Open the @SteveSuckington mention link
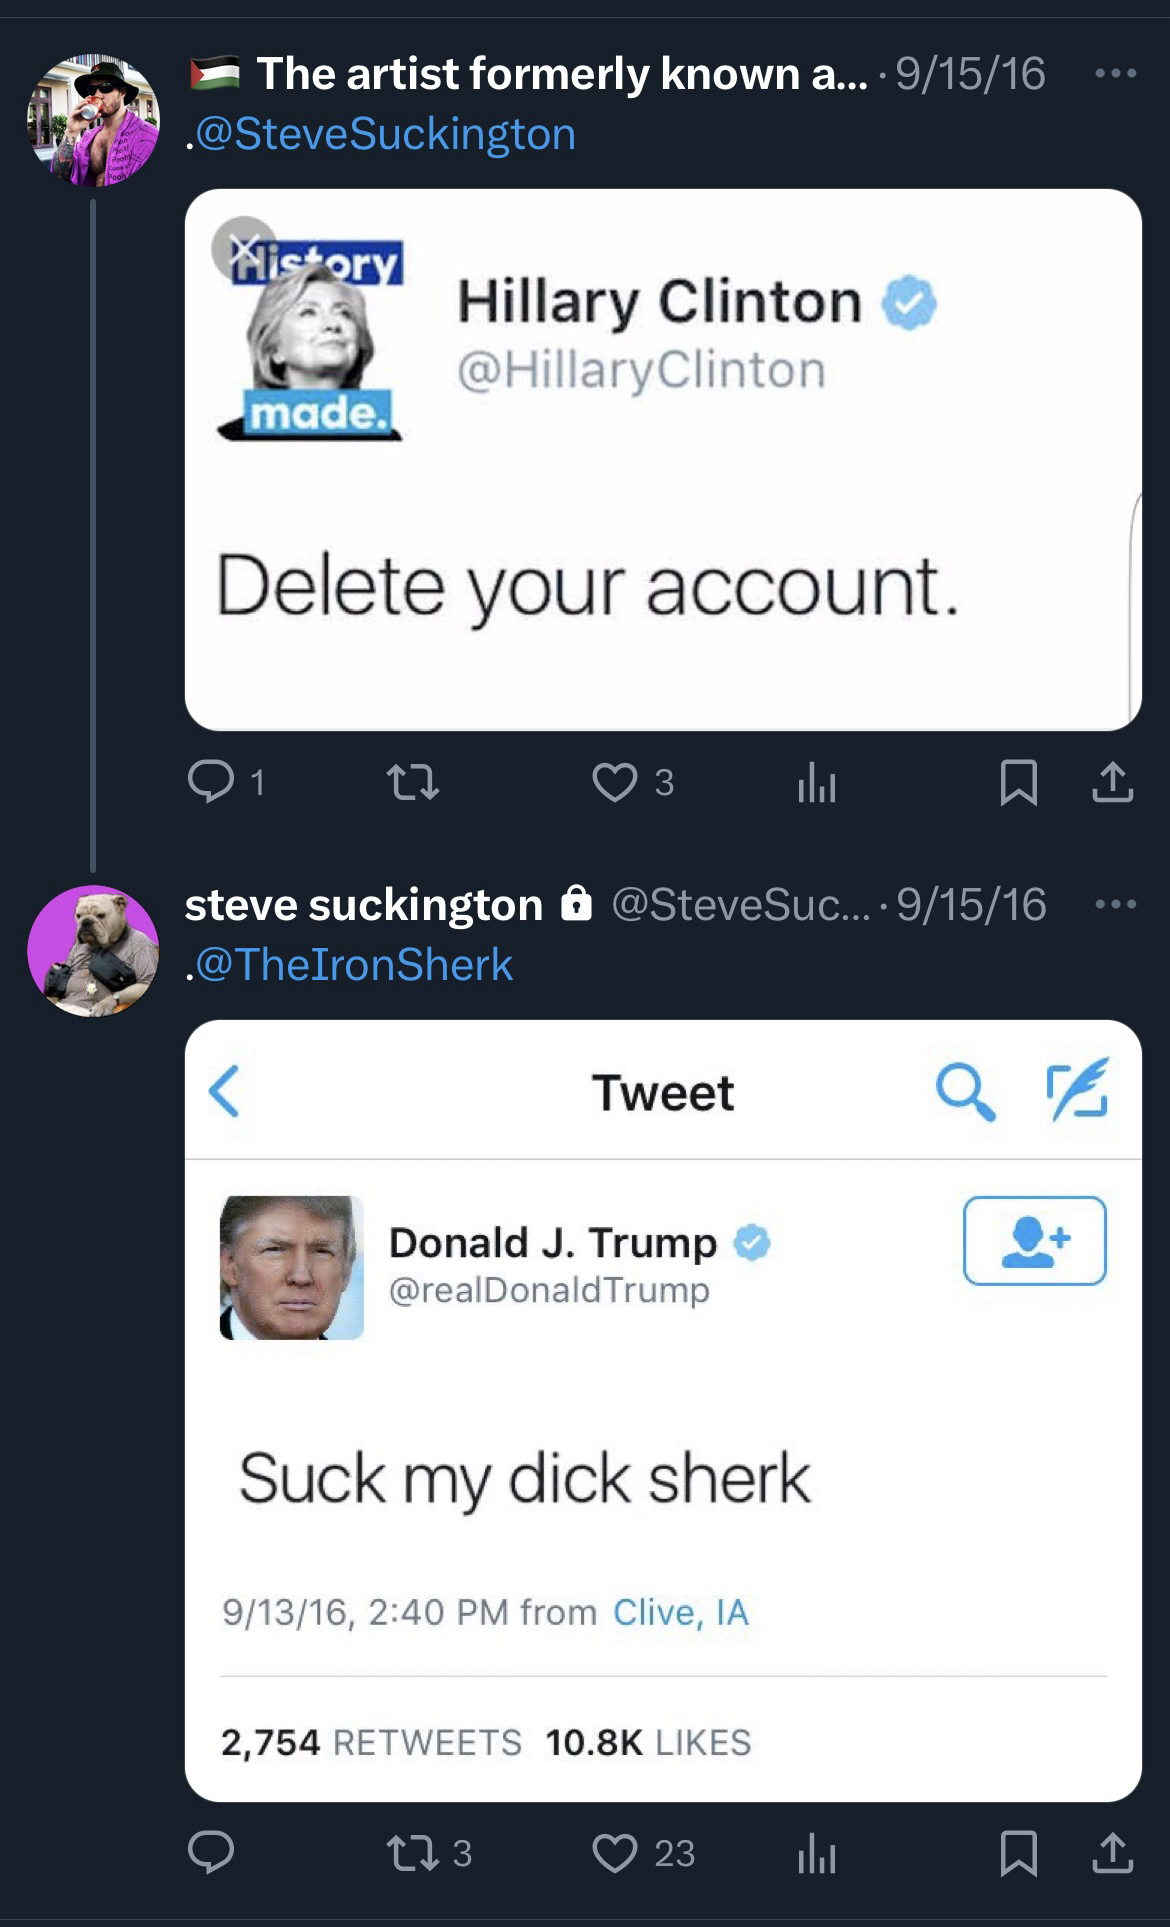 tap(385, 134)
